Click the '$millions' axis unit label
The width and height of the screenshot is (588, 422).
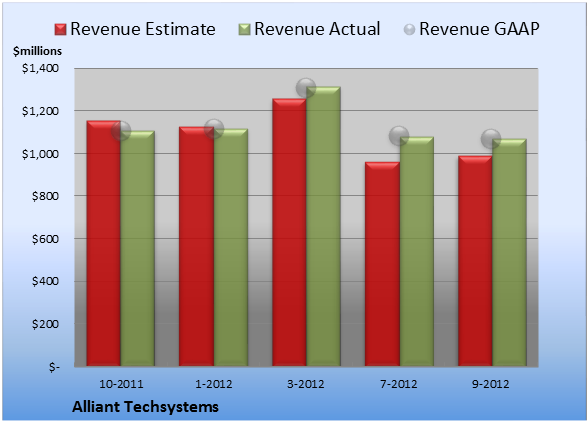(38, 51)
